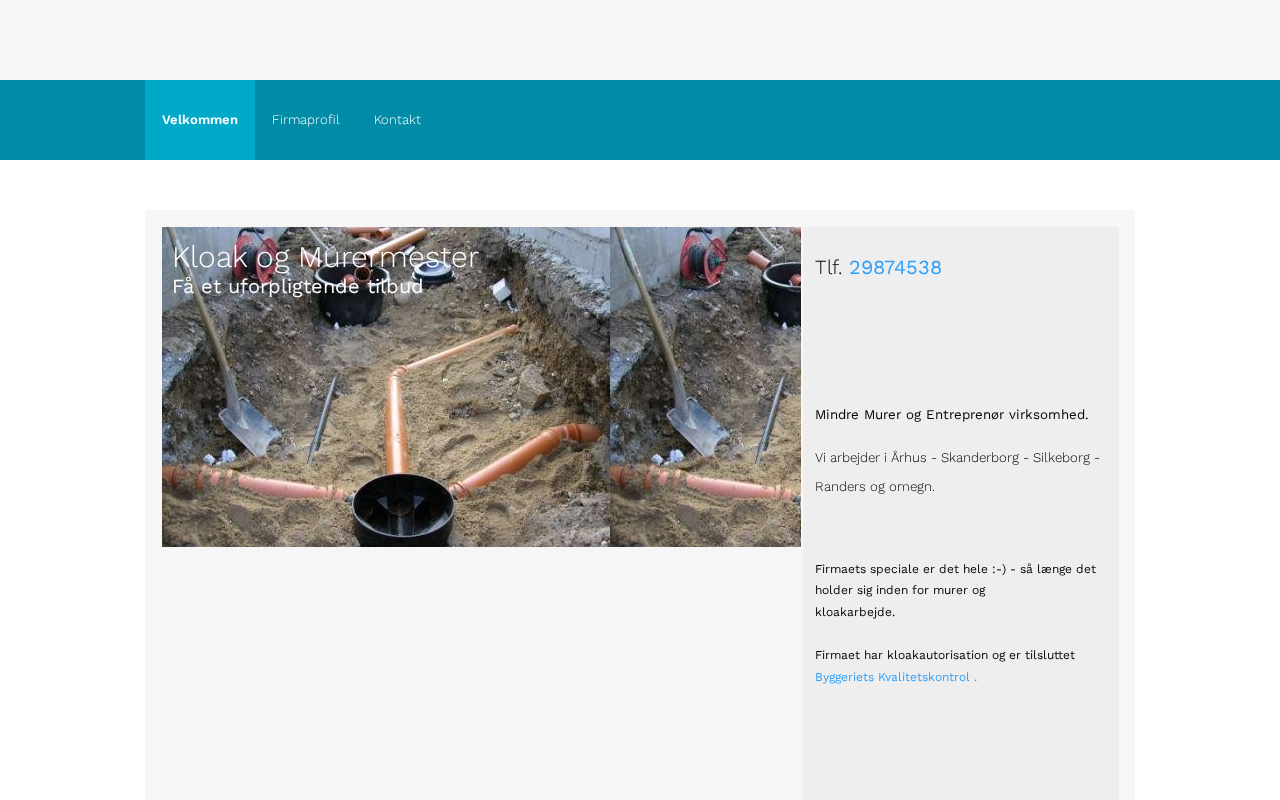This screenshot has width=1280, height=800.
Task: Call phone number 29874538 link
Action: pyautogui.click(x=895, y=268)
